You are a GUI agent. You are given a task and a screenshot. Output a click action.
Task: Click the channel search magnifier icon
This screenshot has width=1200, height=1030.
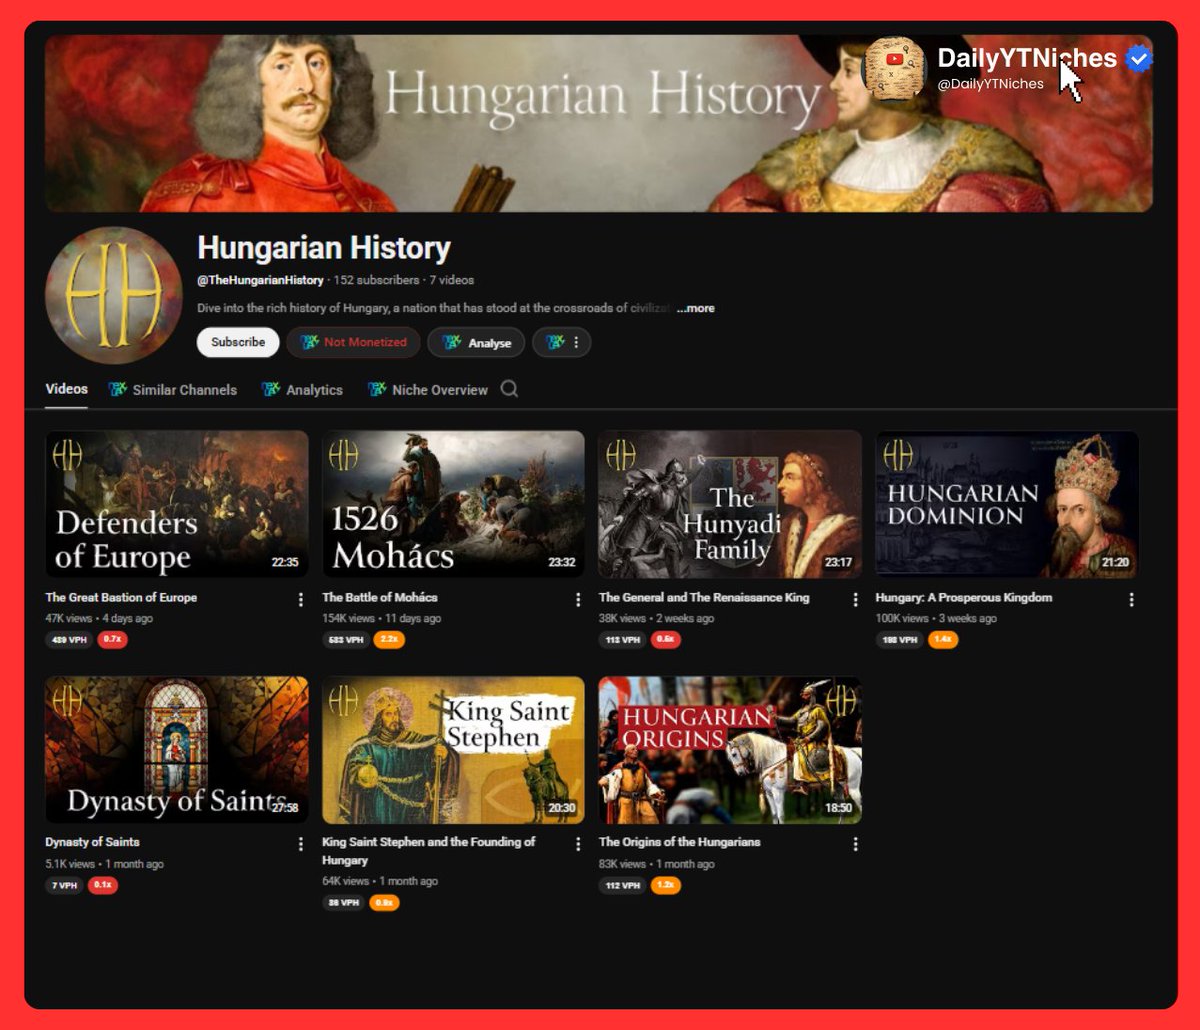(x=509, y=389)
